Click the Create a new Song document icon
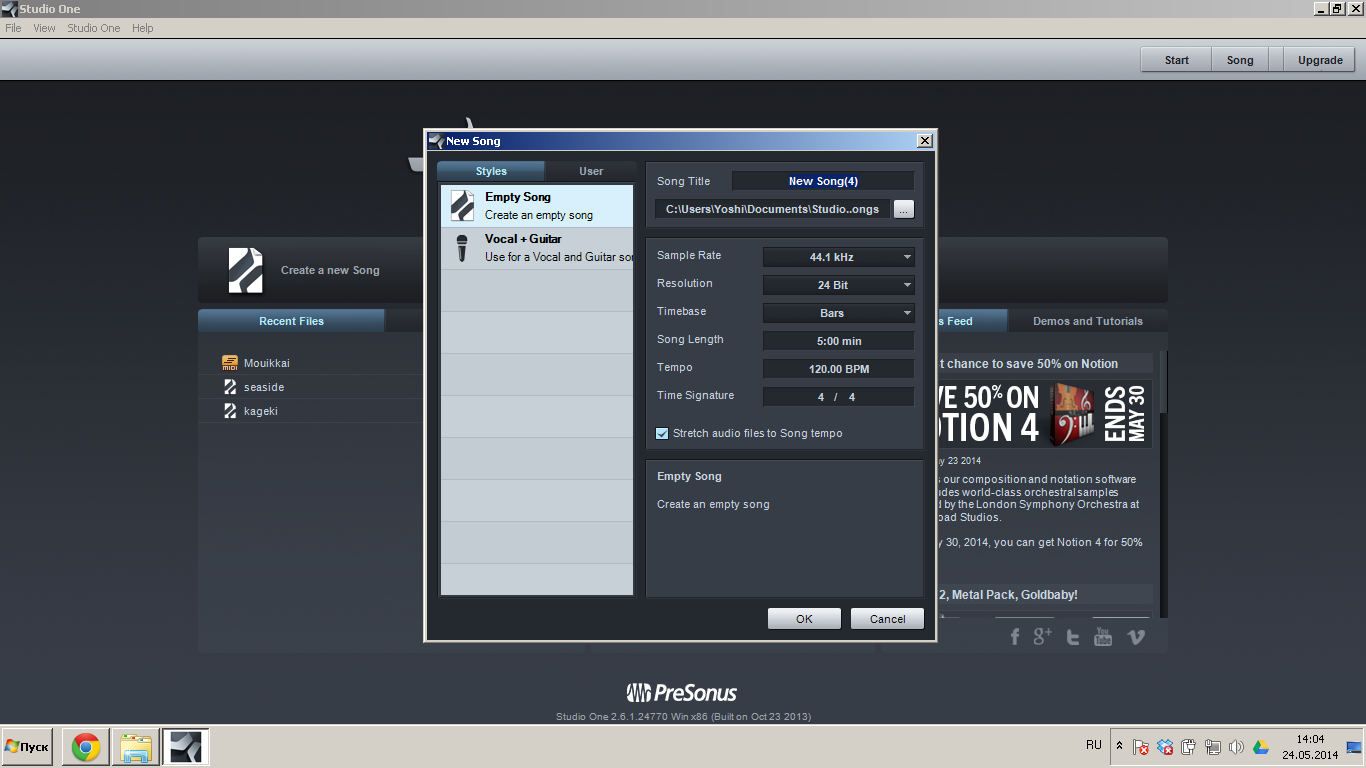This screenshot has height=768, width=1366. coord(246,270)
